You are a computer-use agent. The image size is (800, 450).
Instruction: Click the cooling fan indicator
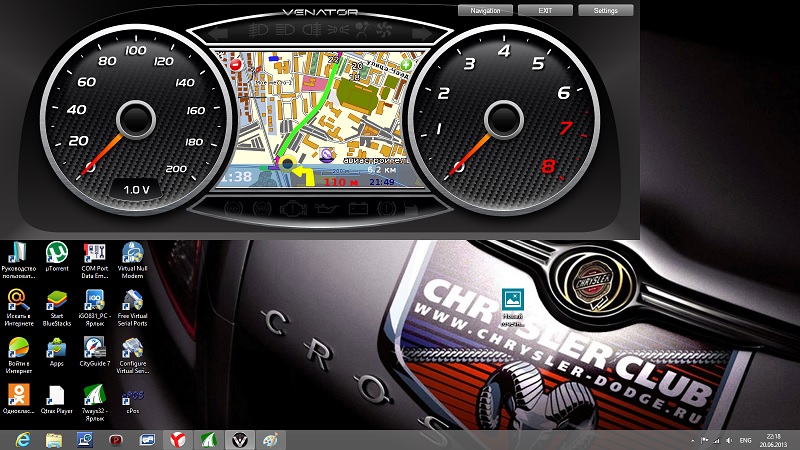click(384, 30)
